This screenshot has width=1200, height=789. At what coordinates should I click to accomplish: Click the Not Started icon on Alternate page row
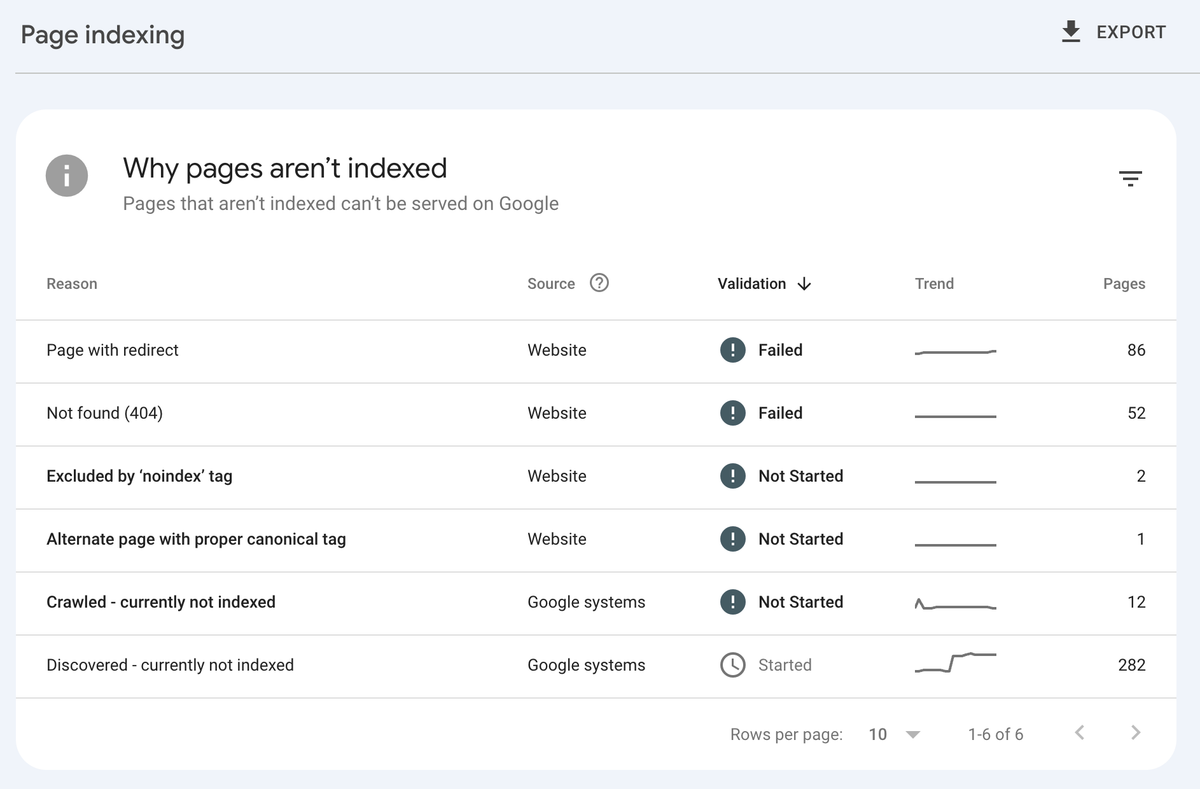(732, 539)
